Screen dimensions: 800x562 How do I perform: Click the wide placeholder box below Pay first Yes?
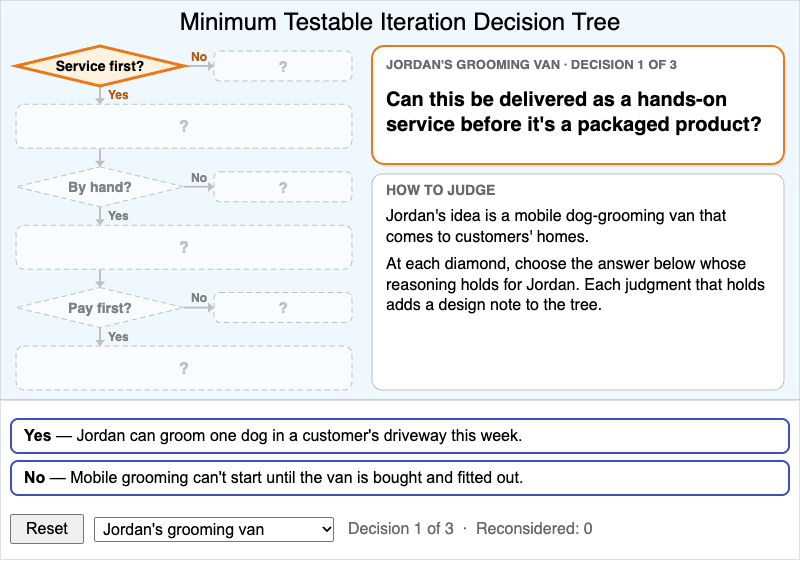(184, 368)
